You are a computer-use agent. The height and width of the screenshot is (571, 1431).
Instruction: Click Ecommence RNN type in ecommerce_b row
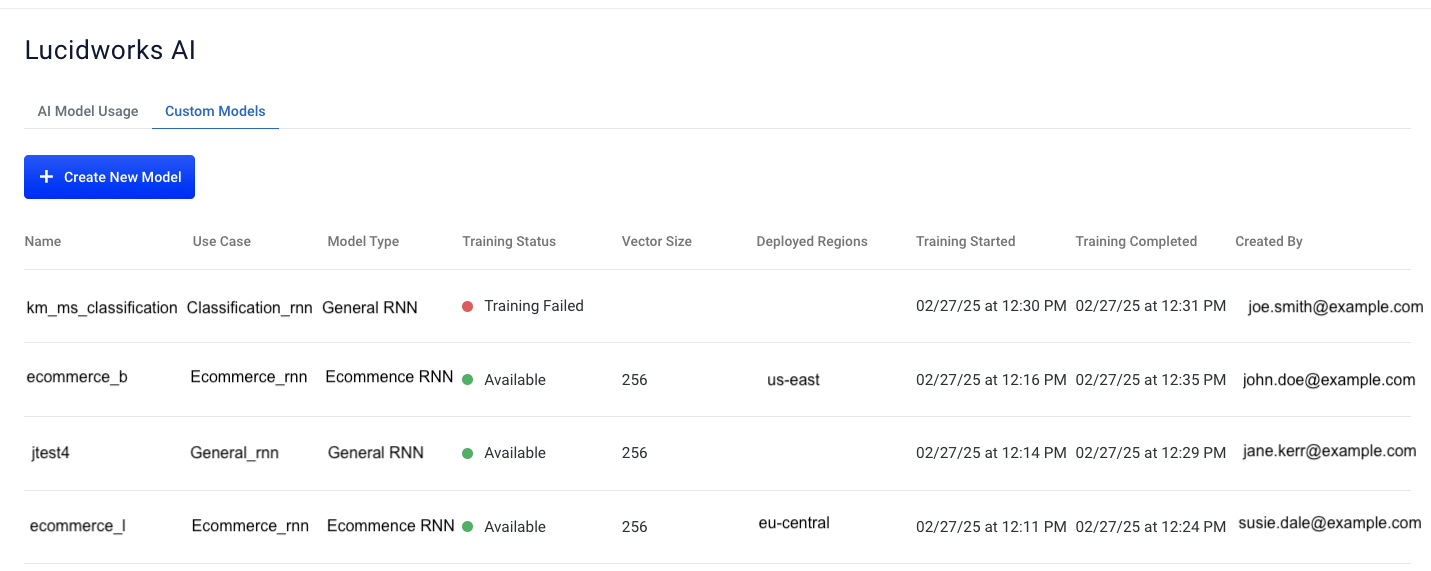(x=389, y=377)
